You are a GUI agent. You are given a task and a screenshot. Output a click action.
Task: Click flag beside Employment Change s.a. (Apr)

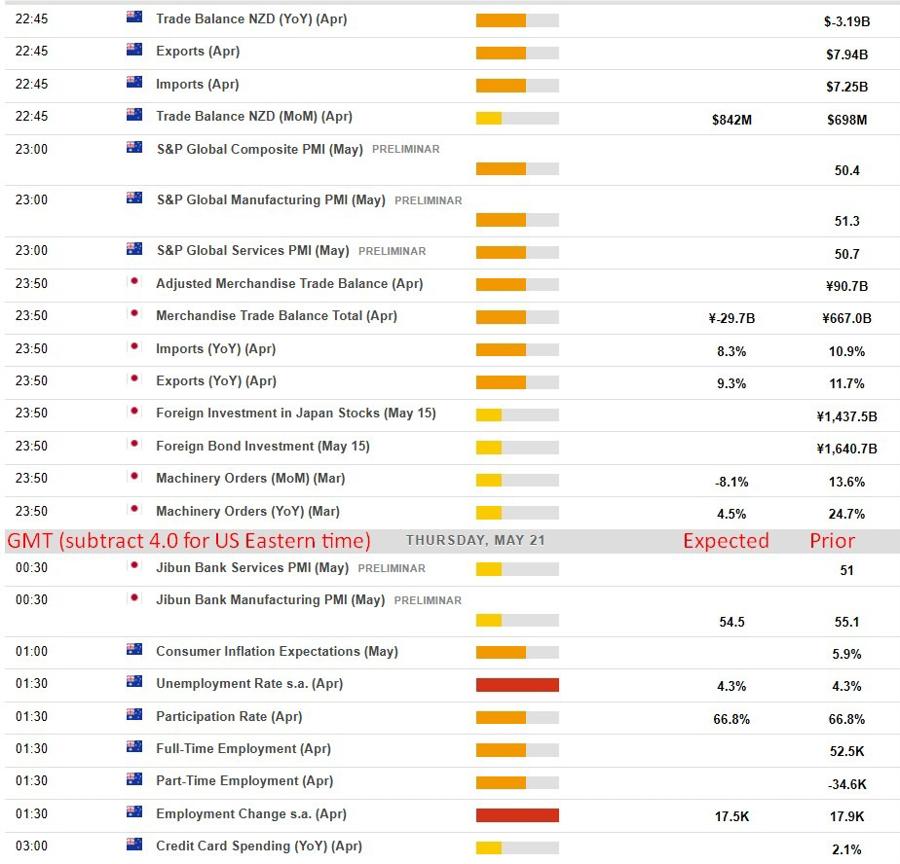pos(134,812)
